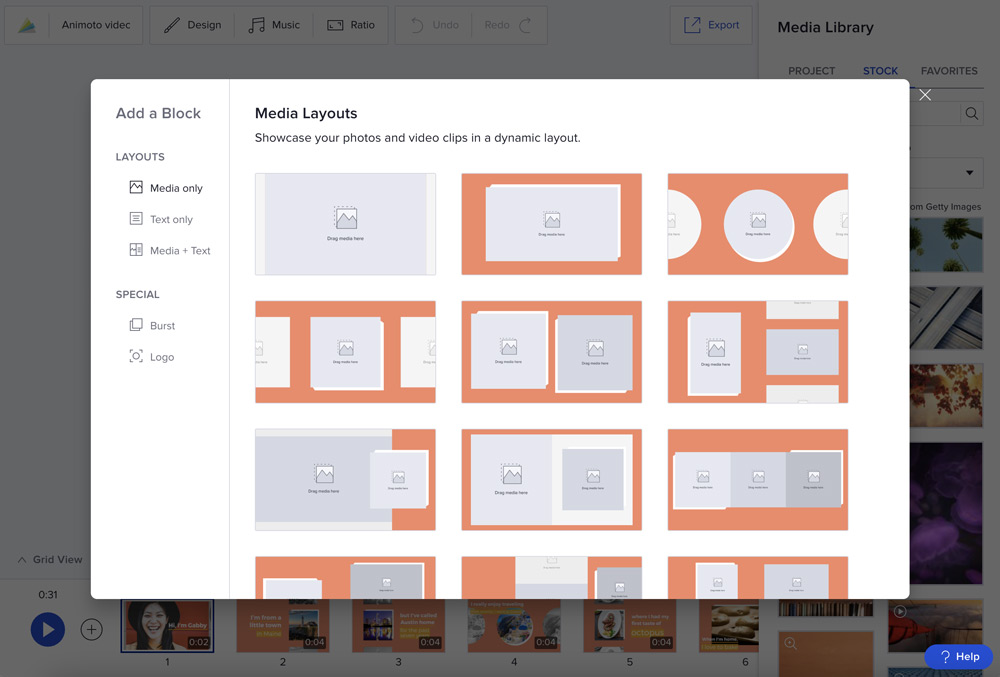Switch to the FAVORITES media tab

pyautogui.click(x=949, y=71)
